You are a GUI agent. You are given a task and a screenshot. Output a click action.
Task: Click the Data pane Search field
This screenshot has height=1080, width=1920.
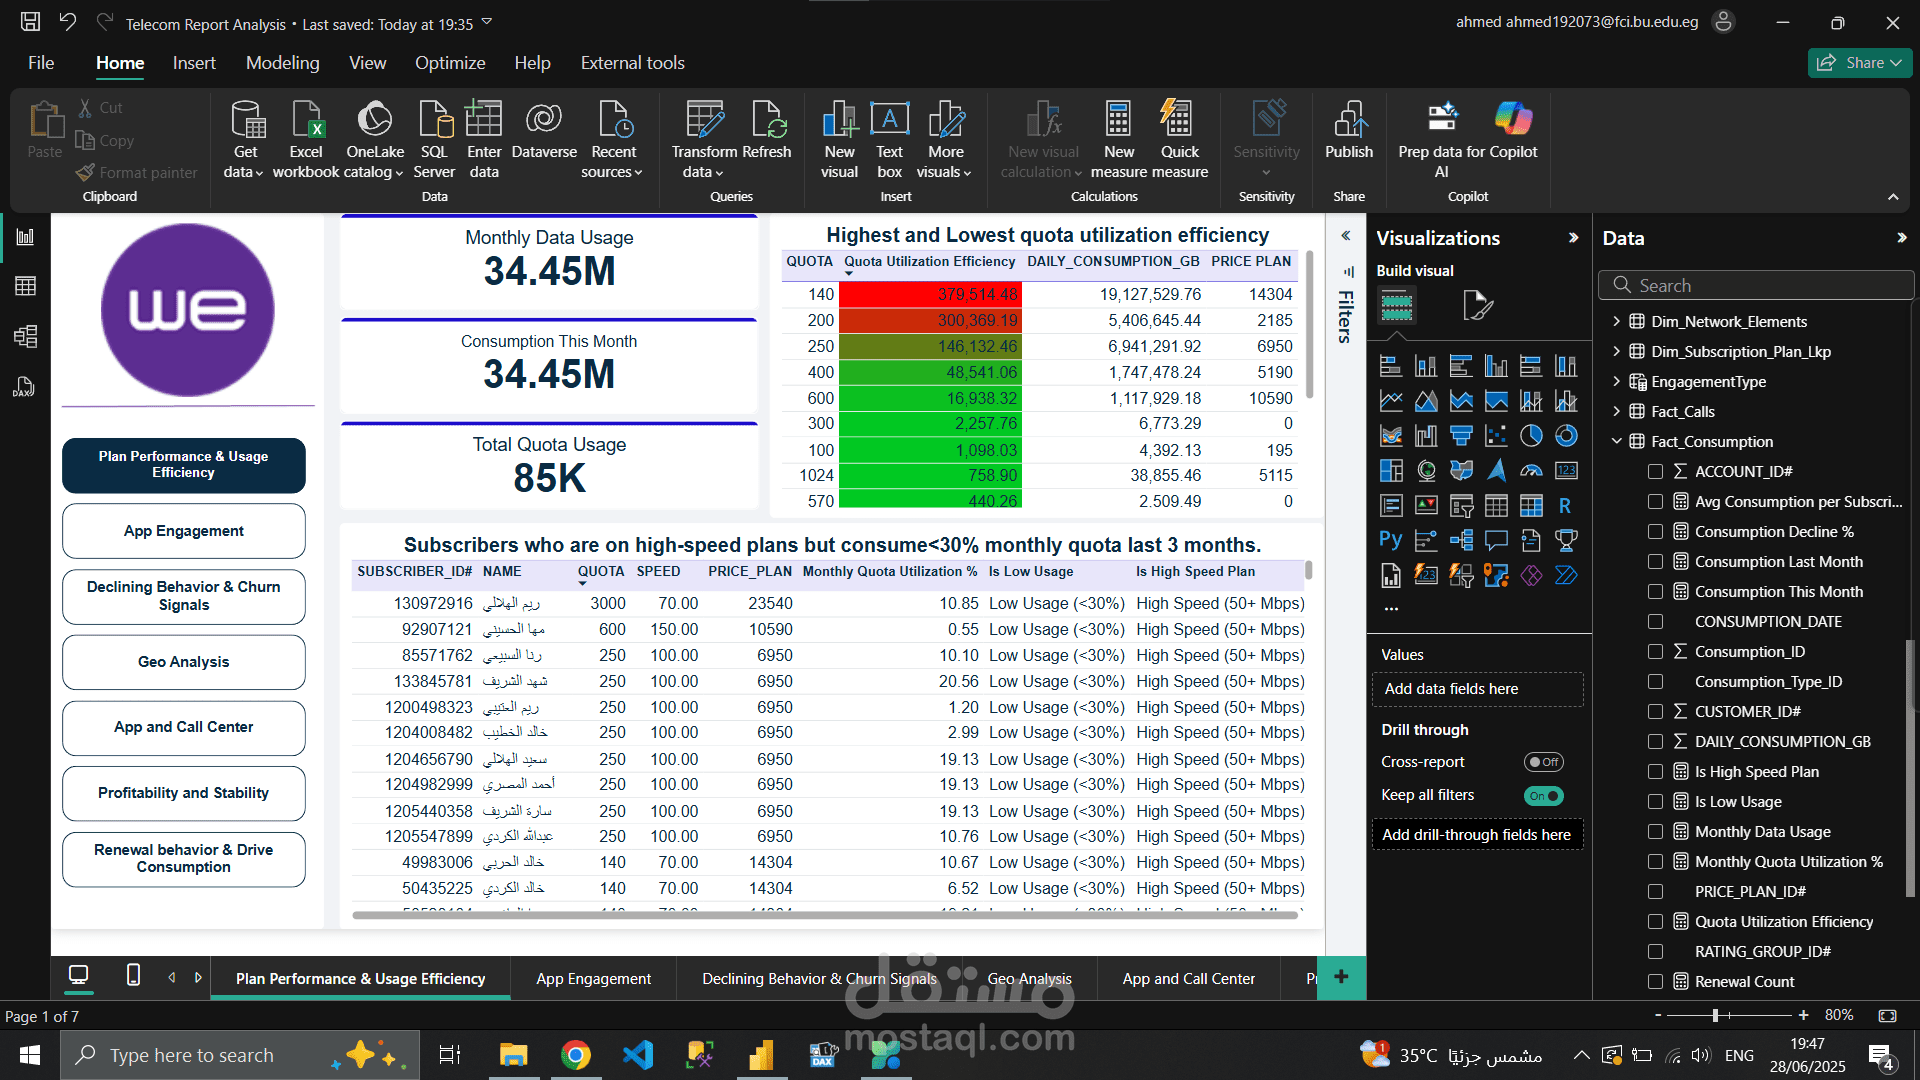[x=1755, y=285]
